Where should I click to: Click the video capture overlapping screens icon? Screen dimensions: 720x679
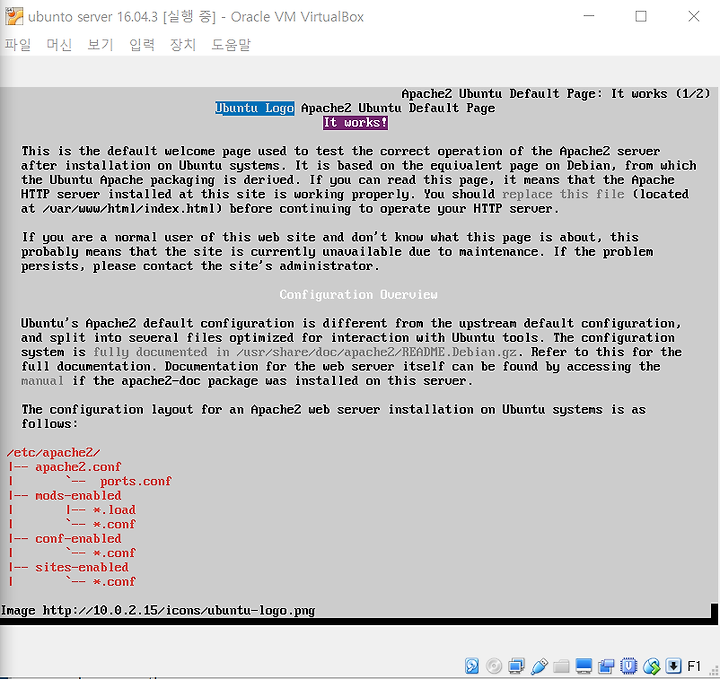(606, 666)
